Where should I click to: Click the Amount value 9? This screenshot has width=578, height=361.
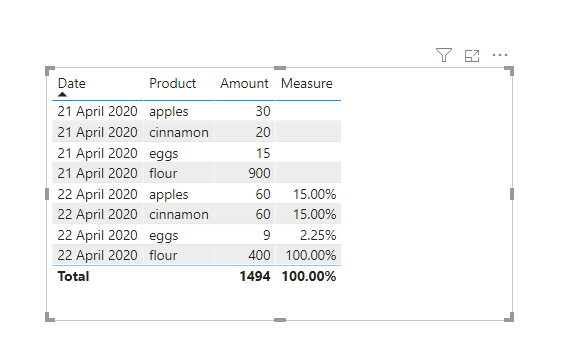click(x=267, y=235)
